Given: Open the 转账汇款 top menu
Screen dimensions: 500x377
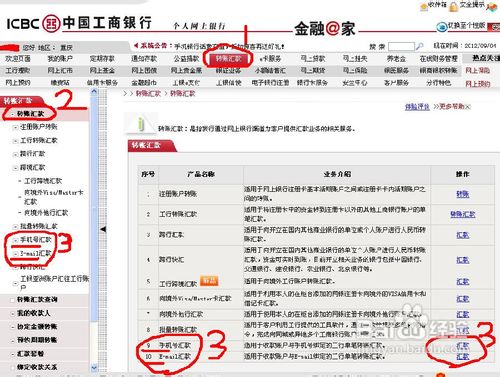Looking at the screenshot, I should (228, 59).
